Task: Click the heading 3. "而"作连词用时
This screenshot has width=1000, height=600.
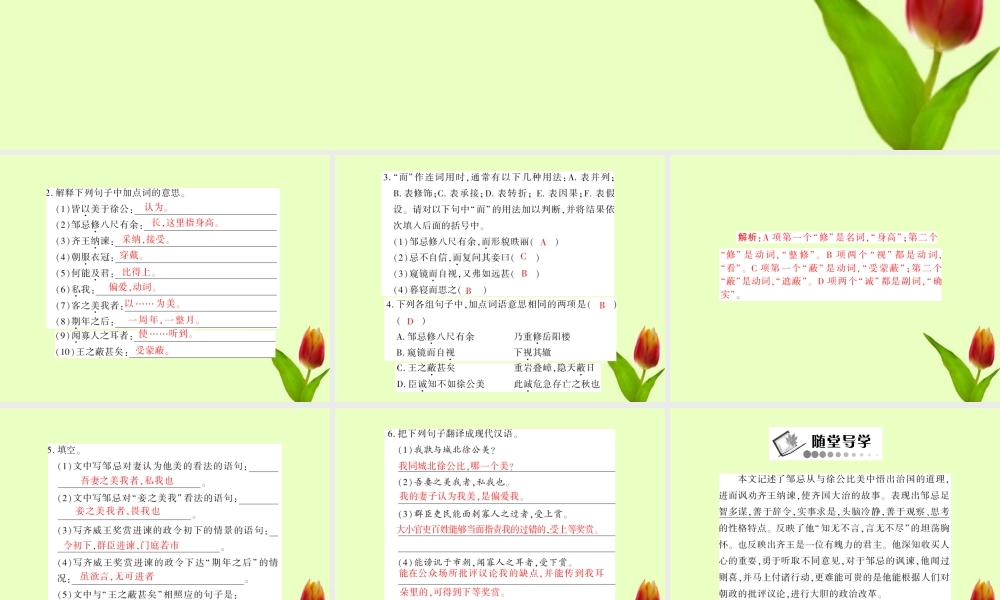Action: coord(499,201)
